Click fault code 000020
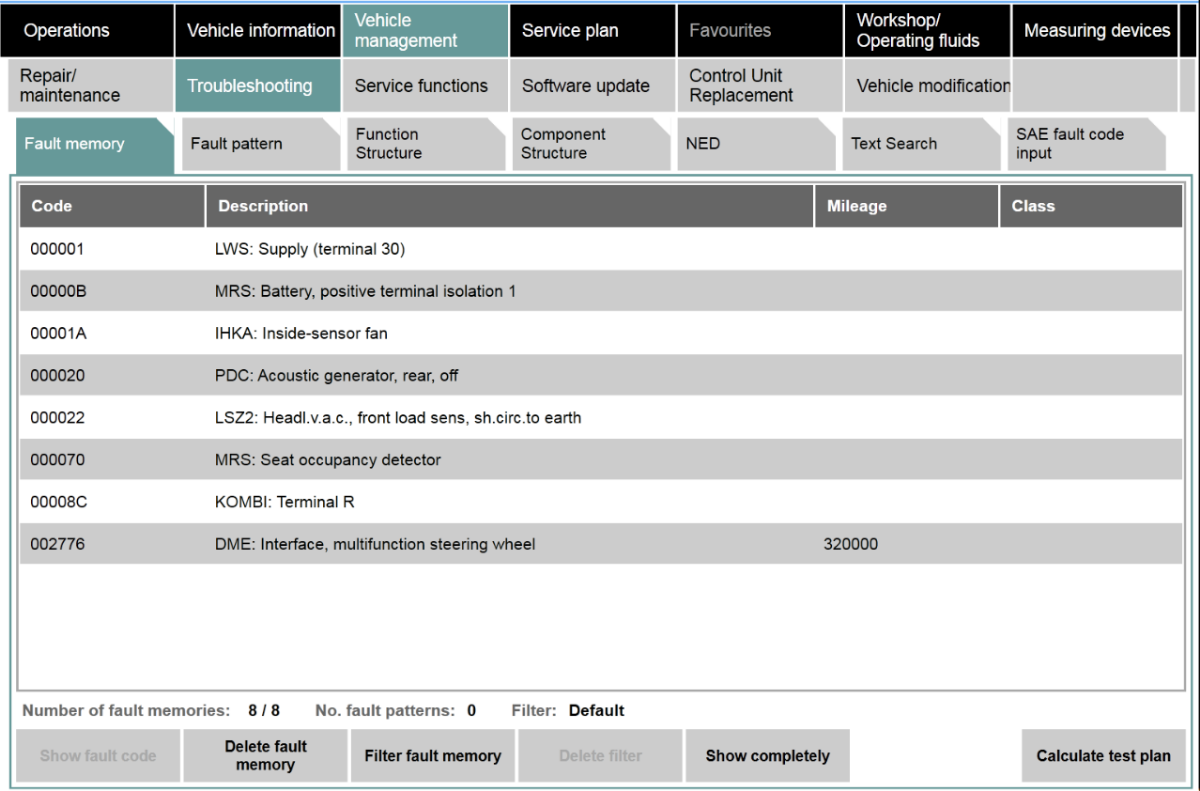 tap(58, 376)
